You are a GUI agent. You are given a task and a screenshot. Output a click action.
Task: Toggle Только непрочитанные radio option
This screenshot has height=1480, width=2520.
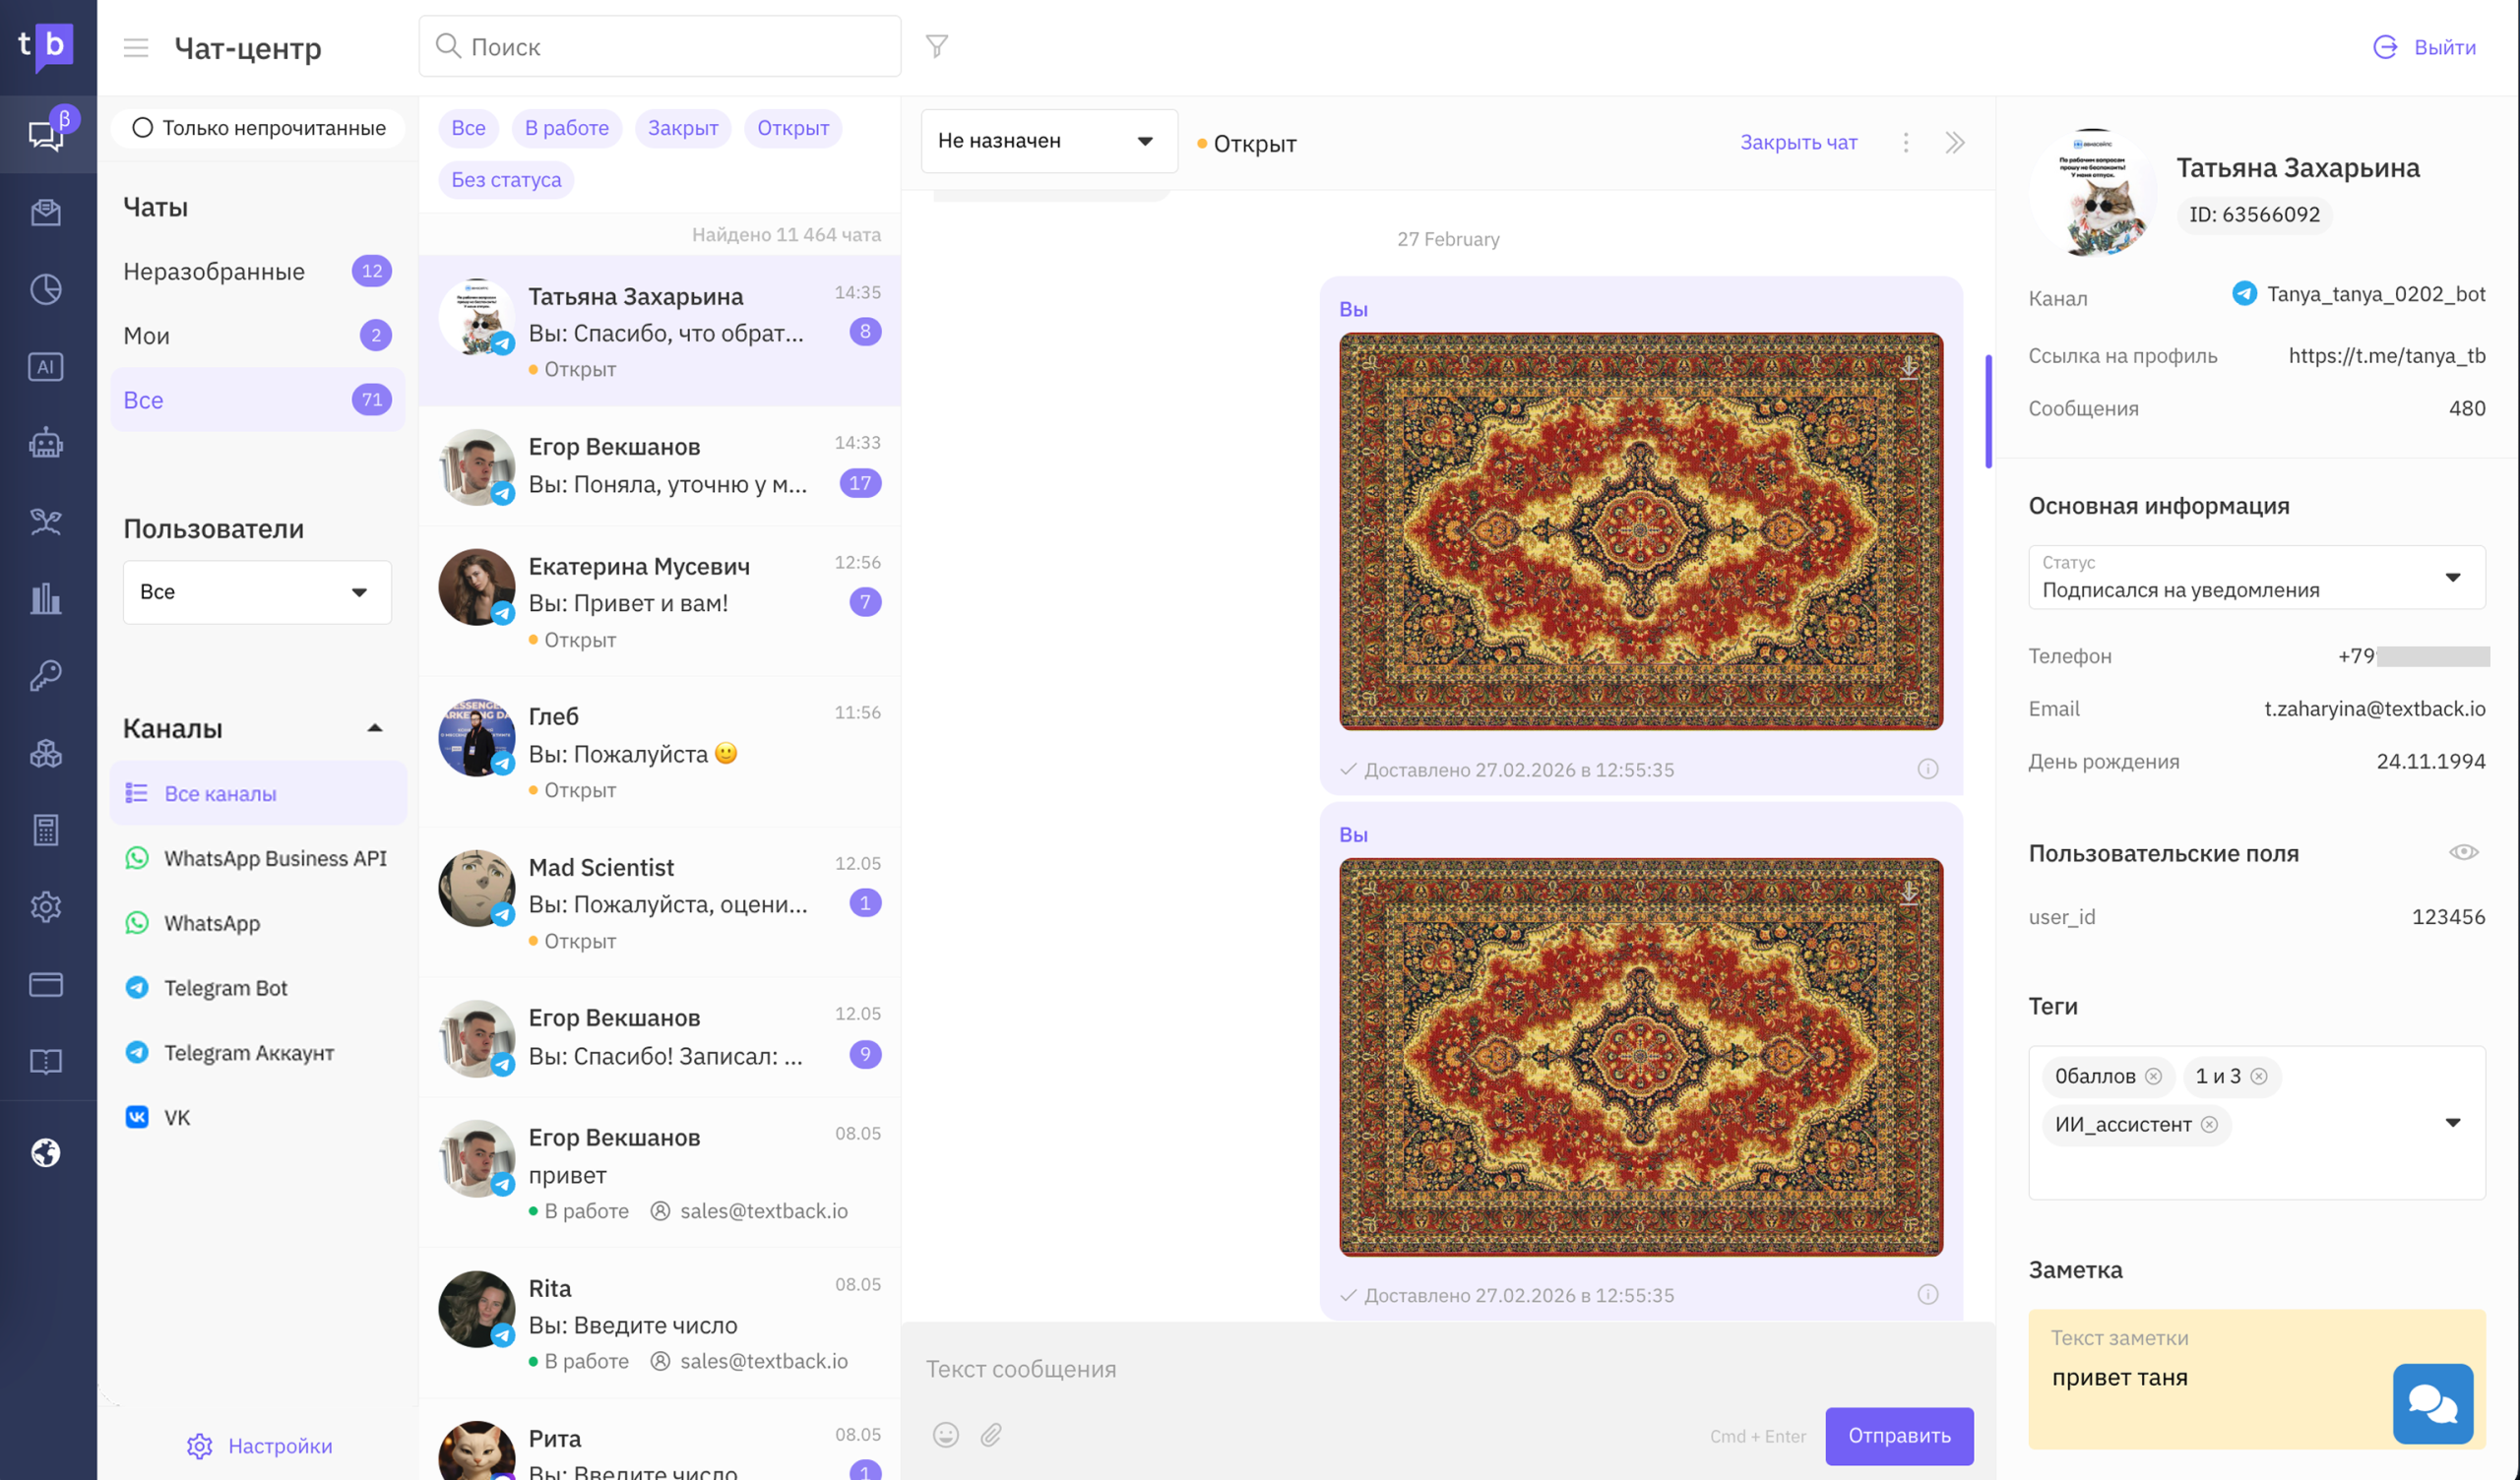(258, 128)
